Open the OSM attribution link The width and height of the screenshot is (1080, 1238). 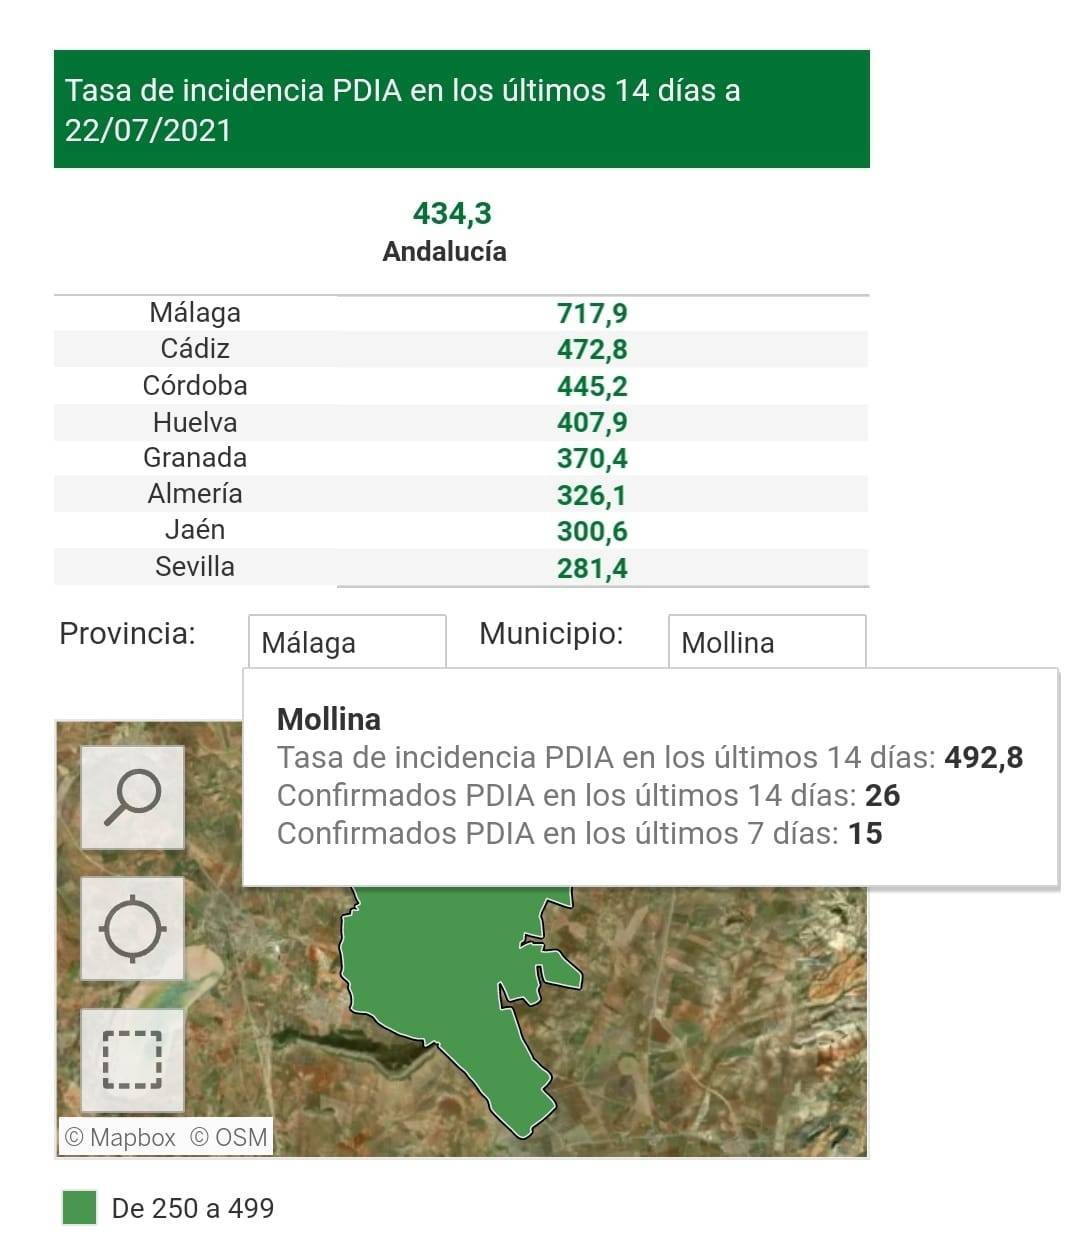click(229, 1137)
